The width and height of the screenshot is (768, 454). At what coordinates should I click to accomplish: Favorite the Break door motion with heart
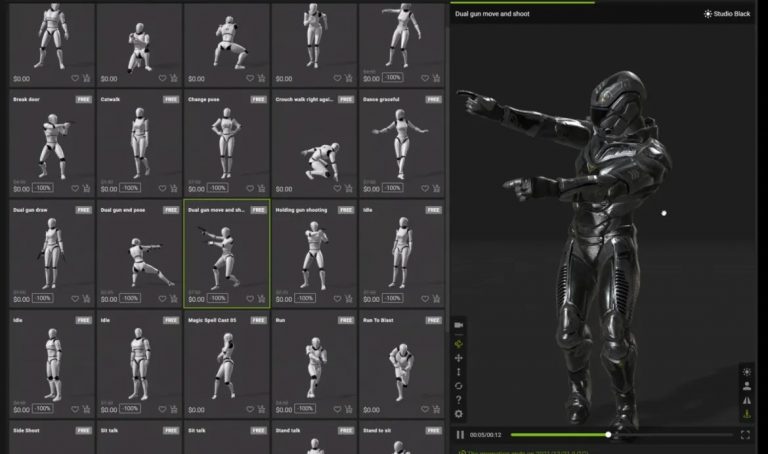click(x=75, y=189)
